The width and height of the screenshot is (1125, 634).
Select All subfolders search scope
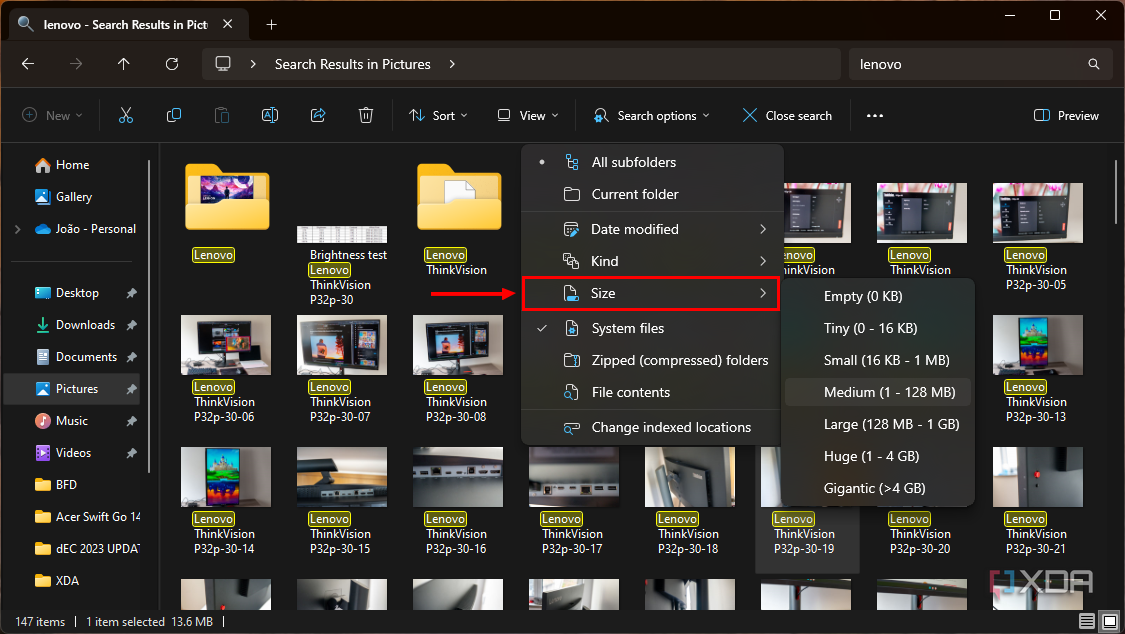tap(651, 162)
